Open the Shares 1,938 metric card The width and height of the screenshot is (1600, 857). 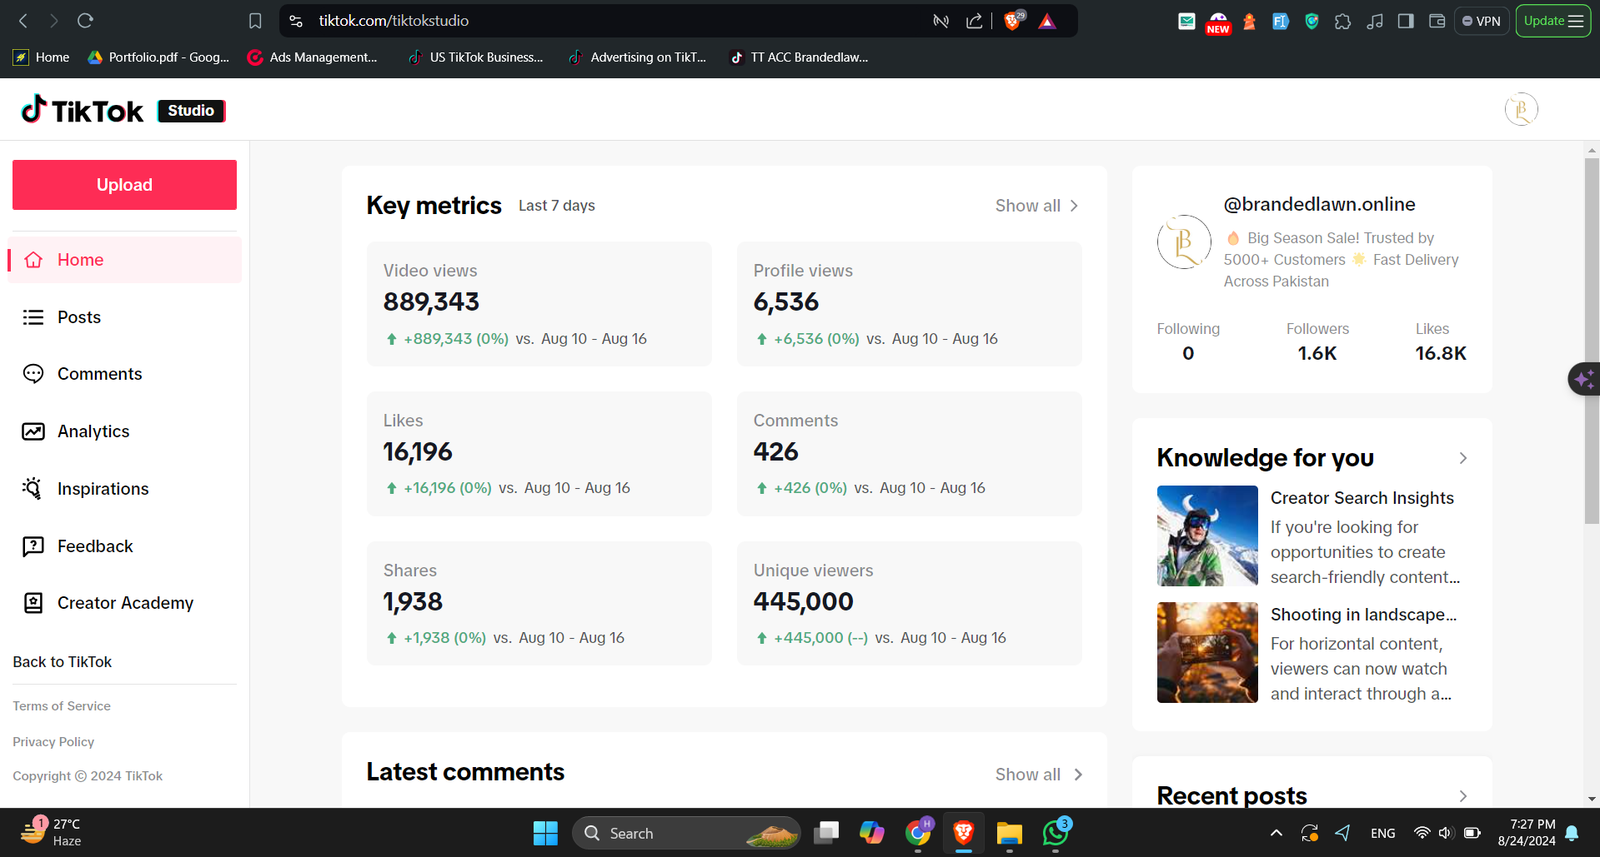click(x=539, y=604)
